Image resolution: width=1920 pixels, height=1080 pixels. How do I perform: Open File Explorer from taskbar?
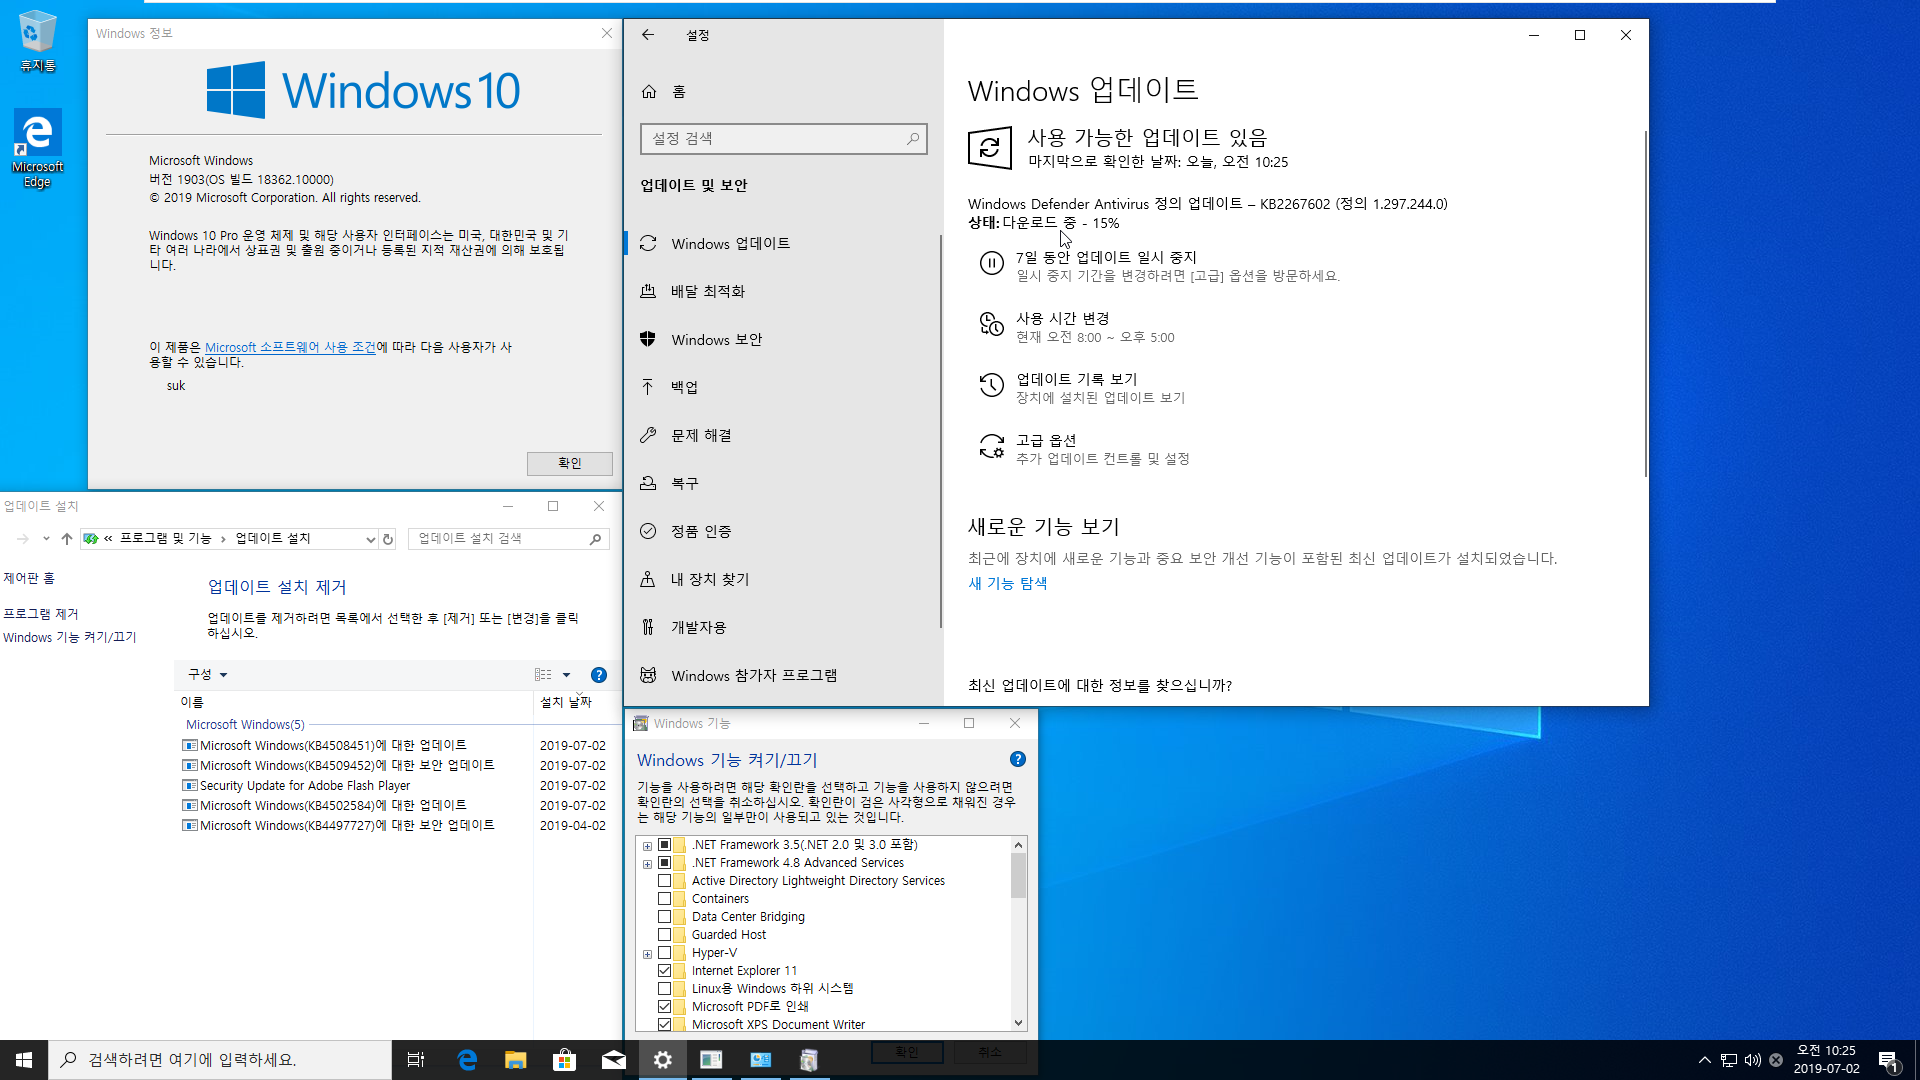coord(515,1060)
